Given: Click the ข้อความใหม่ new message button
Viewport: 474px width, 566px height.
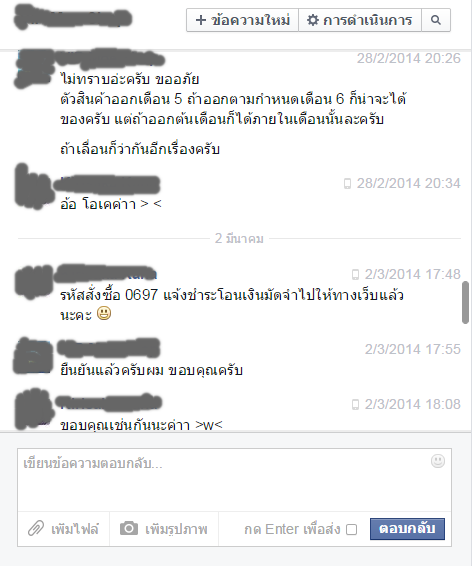Looking at the screenshot, I should pyautogui.click(x=242, y=20).
